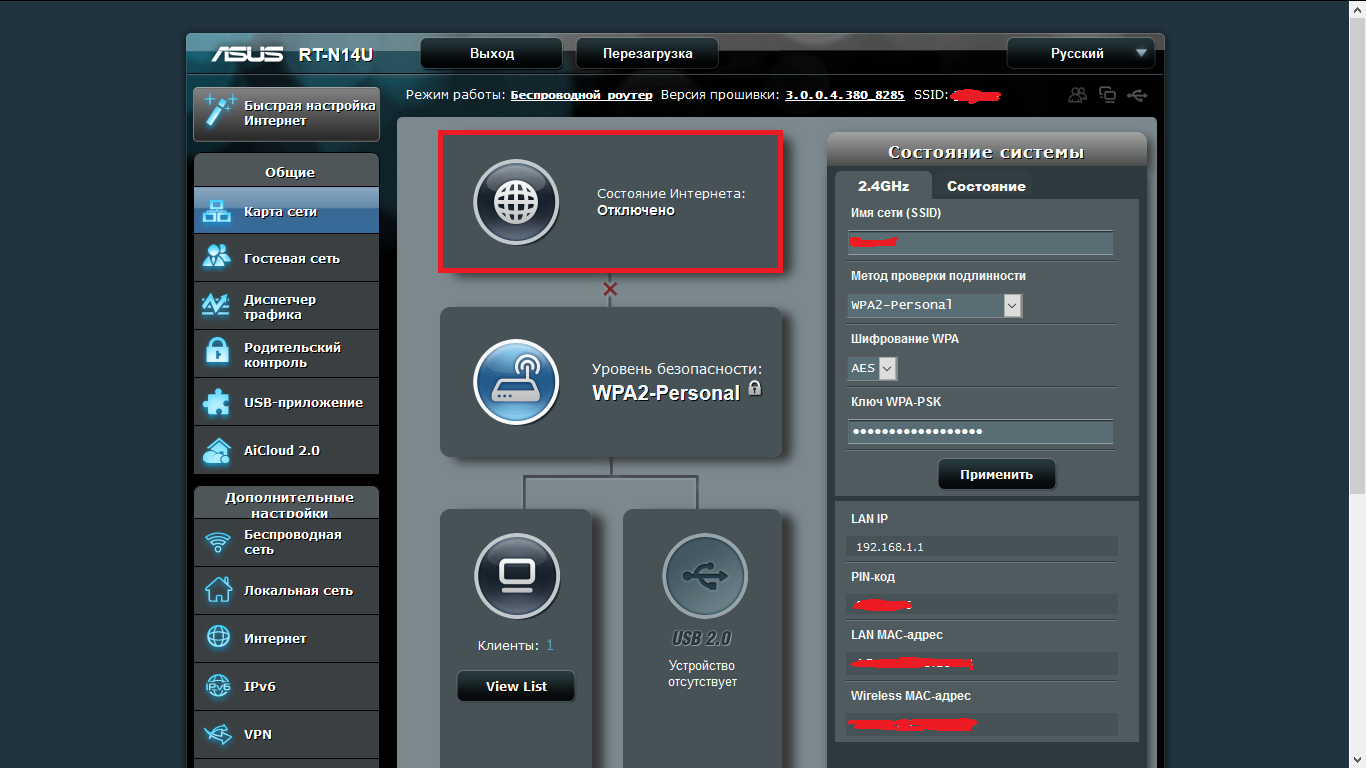Open Интернет settings in sidebar
Image resolution: width=1366 pixels, height=768 pixels.
click(x=286, y=638)
